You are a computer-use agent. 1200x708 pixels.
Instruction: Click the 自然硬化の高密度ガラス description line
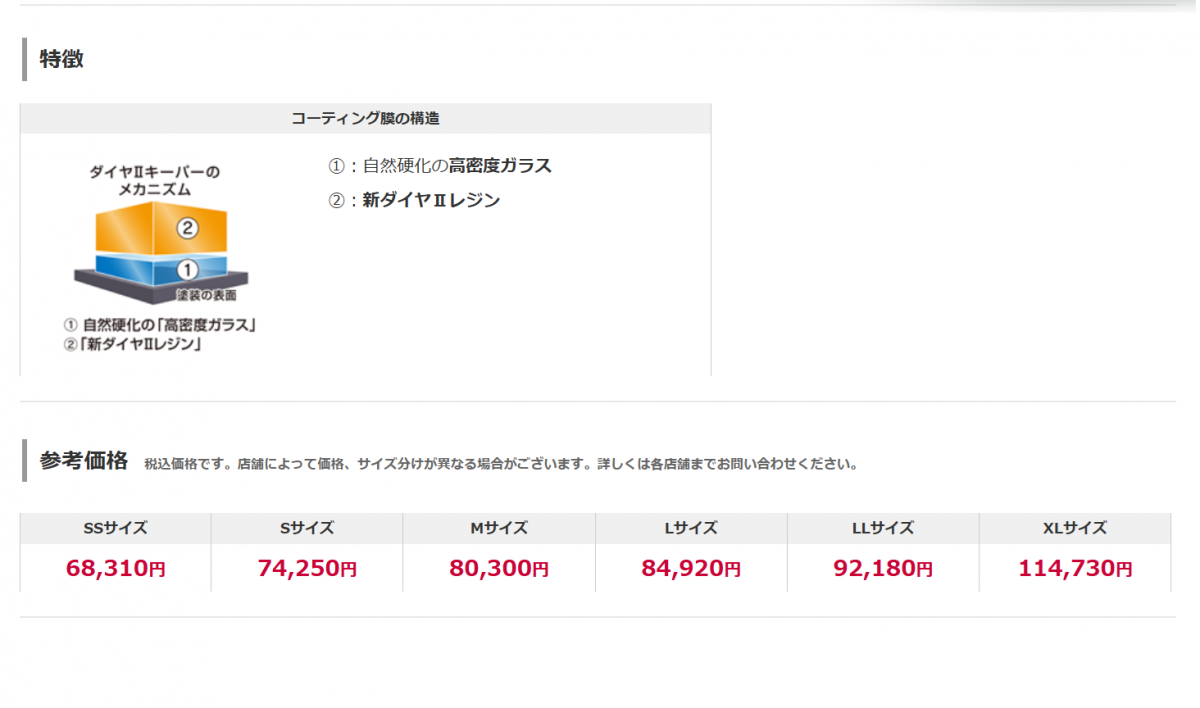coord(440,166)
